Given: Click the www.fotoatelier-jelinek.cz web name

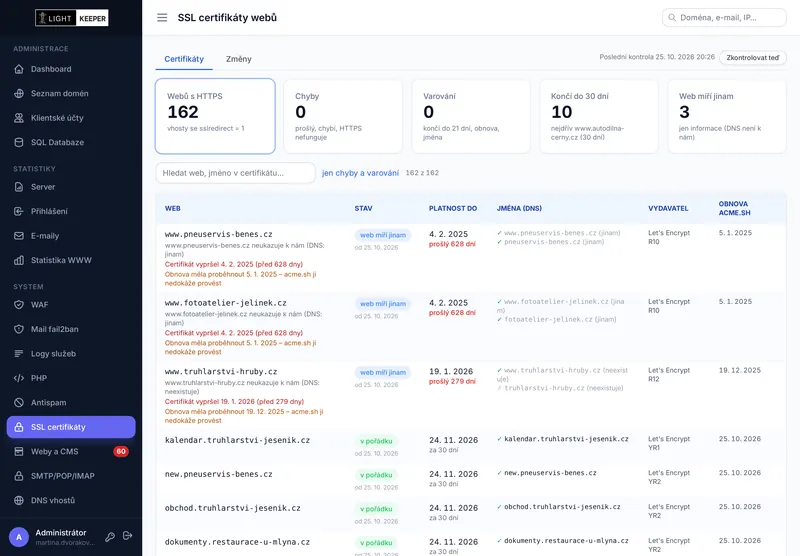Looking at the screenshot, I should click(226, 302).
